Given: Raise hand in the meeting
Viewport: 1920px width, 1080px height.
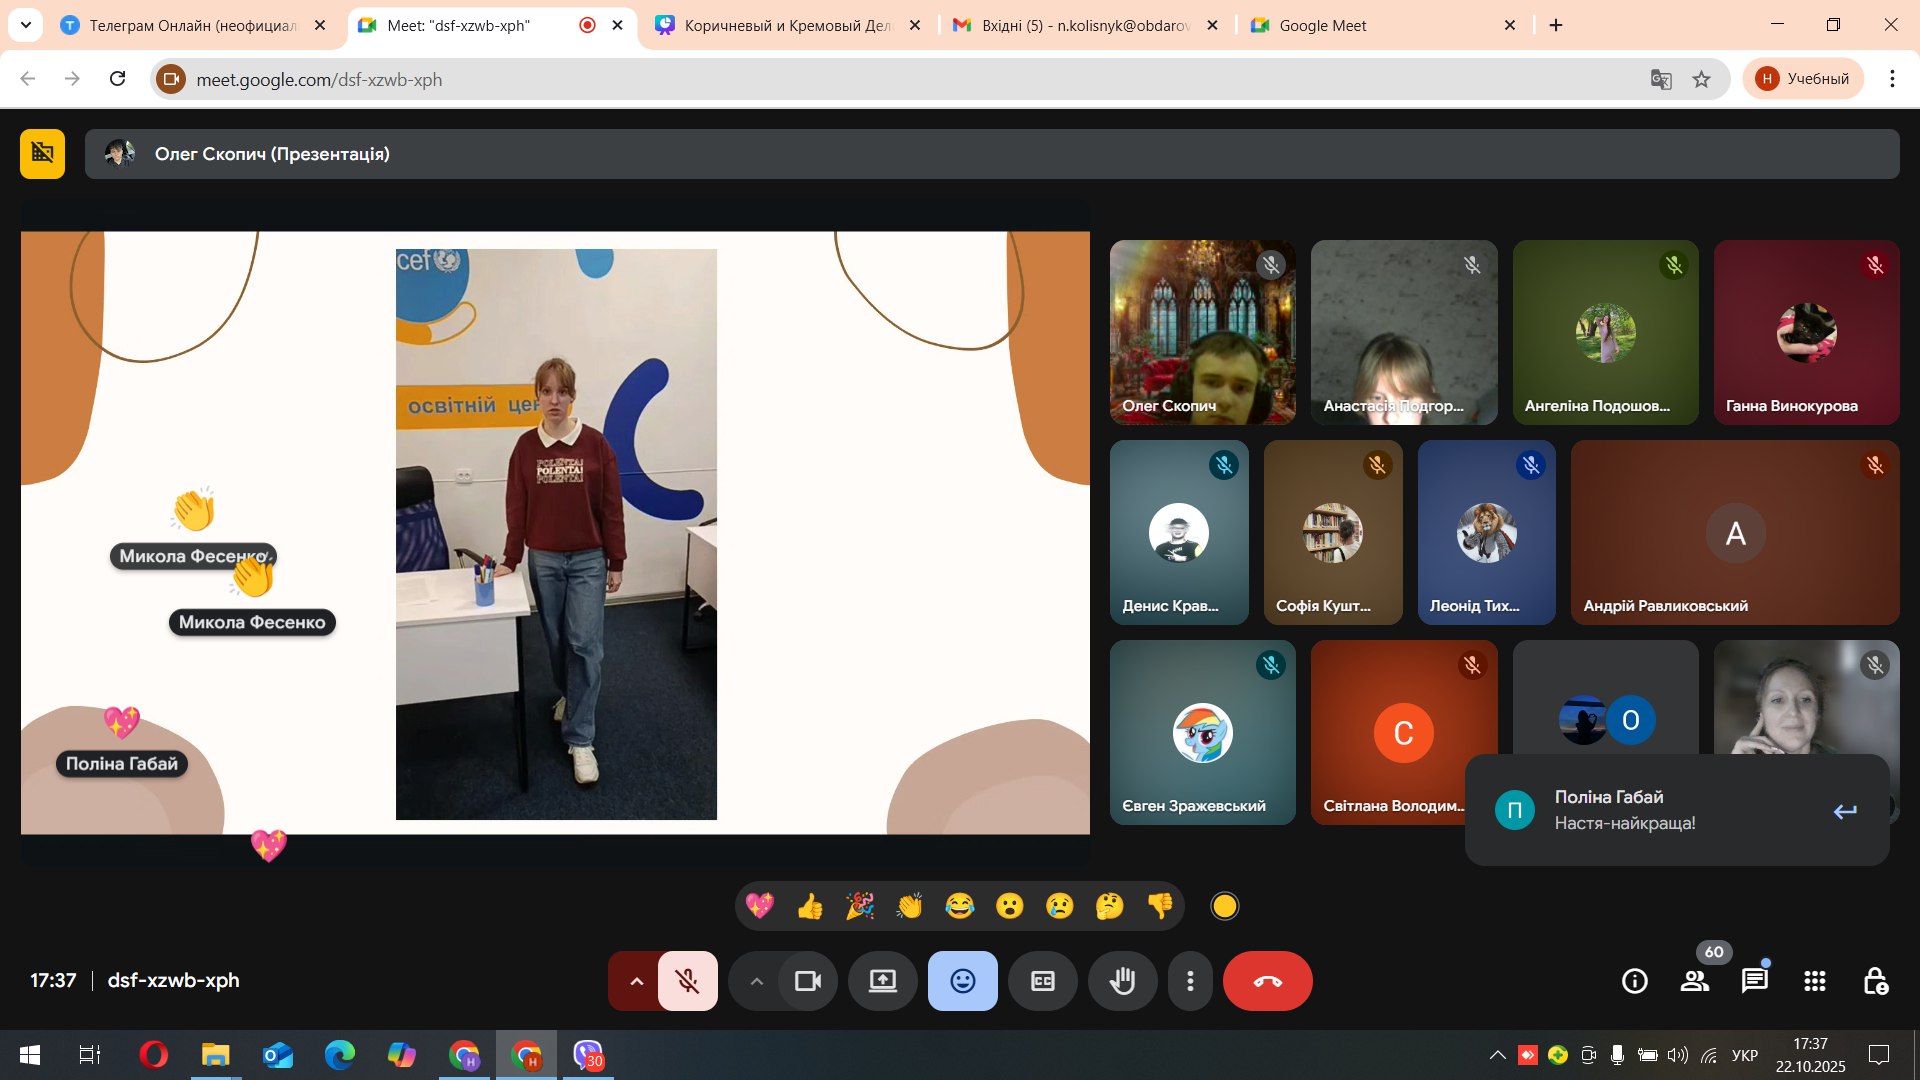Looking at the screenshot, I should pos(1122,981).
